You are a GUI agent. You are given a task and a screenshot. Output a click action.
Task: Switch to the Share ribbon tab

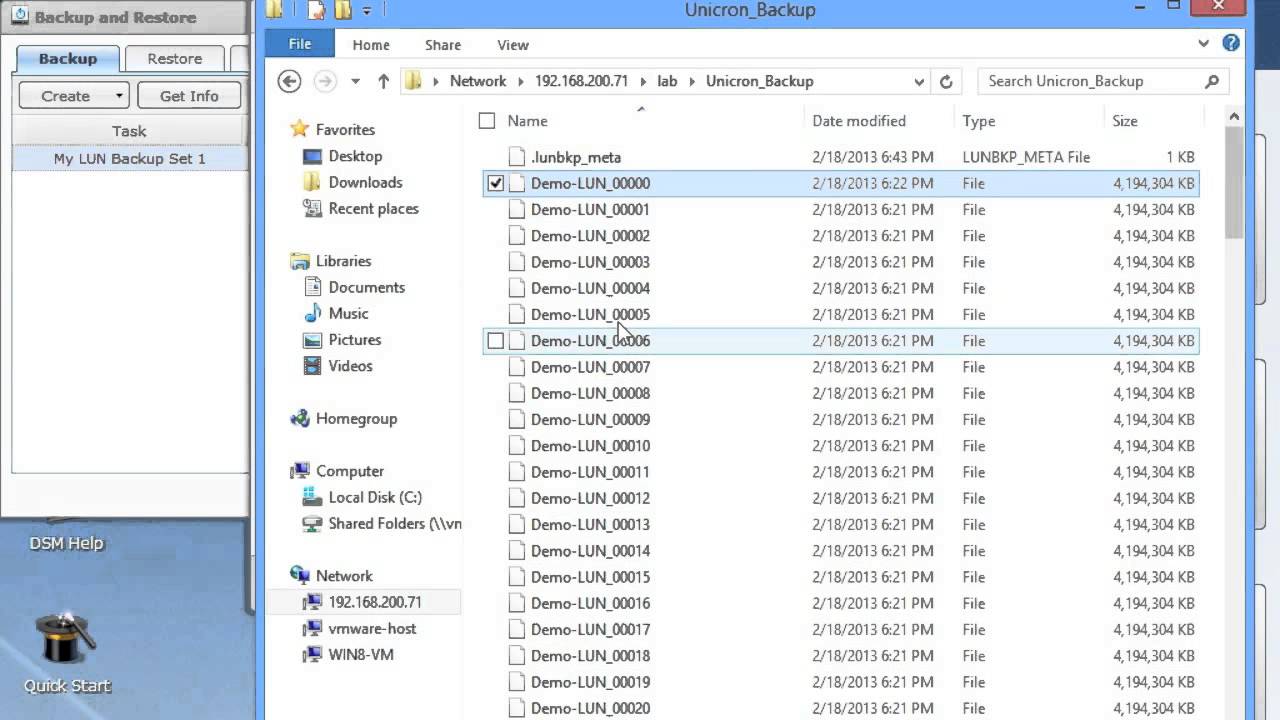(443, 45)
